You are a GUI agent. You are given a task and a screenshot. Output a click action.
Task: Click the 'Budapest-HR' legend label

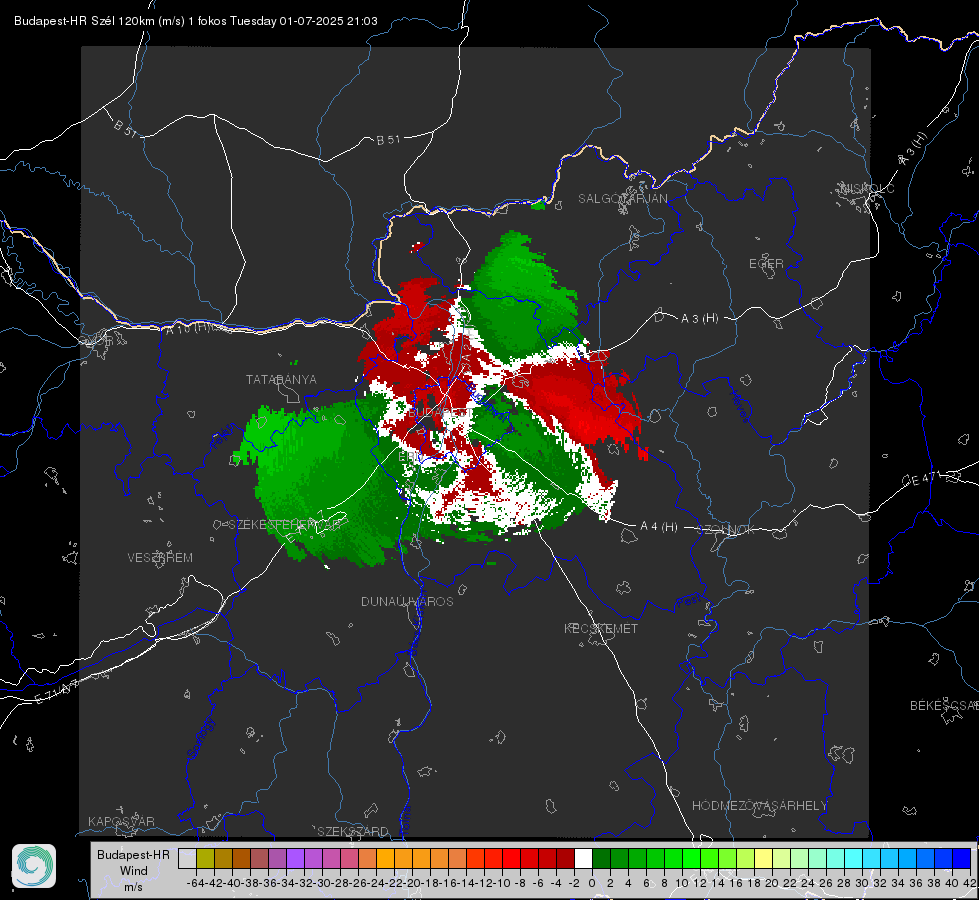[133, 854]
